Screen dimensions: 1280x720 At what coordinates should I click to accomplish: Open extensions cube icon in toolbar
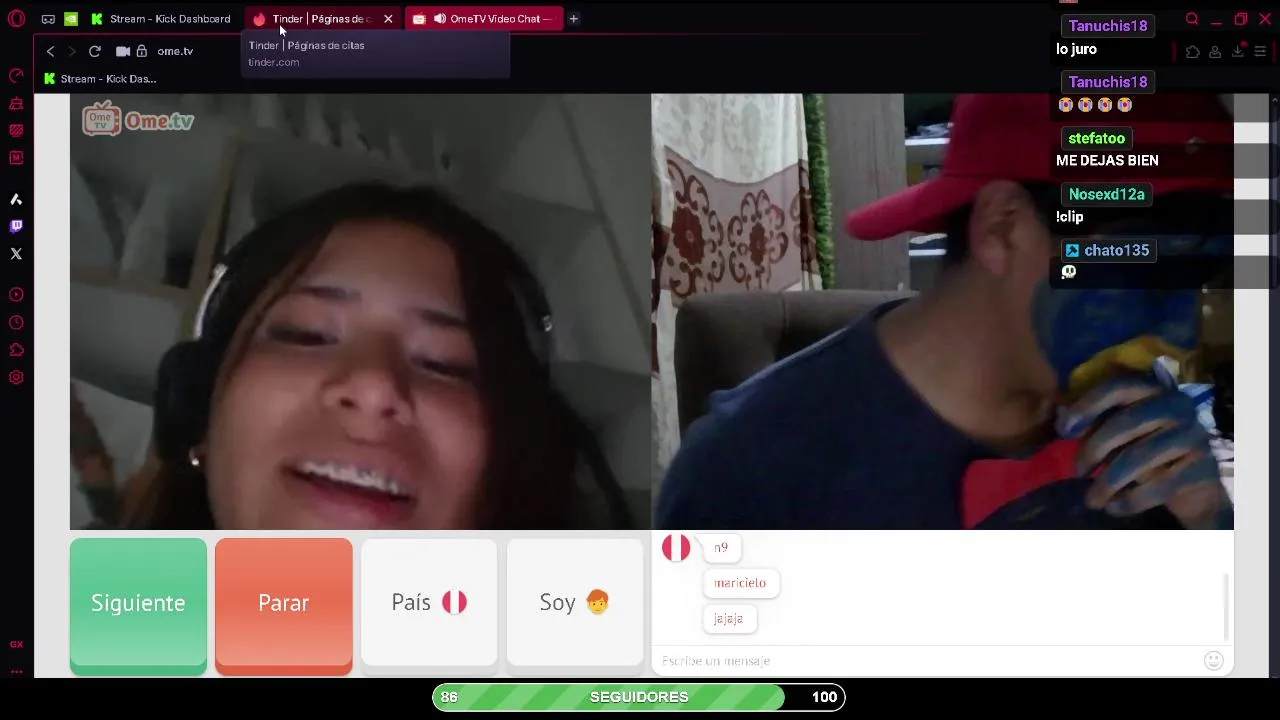tap(1193, 52)
